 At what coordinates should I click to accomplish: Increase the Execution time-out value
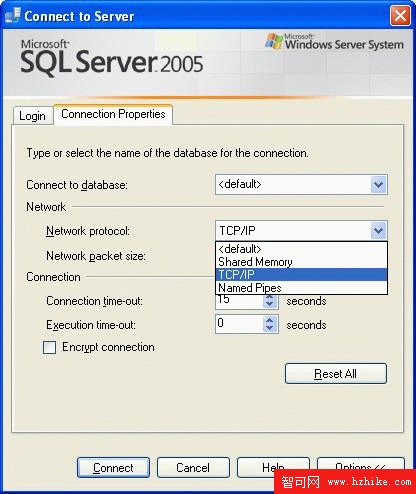coord(270,320)
